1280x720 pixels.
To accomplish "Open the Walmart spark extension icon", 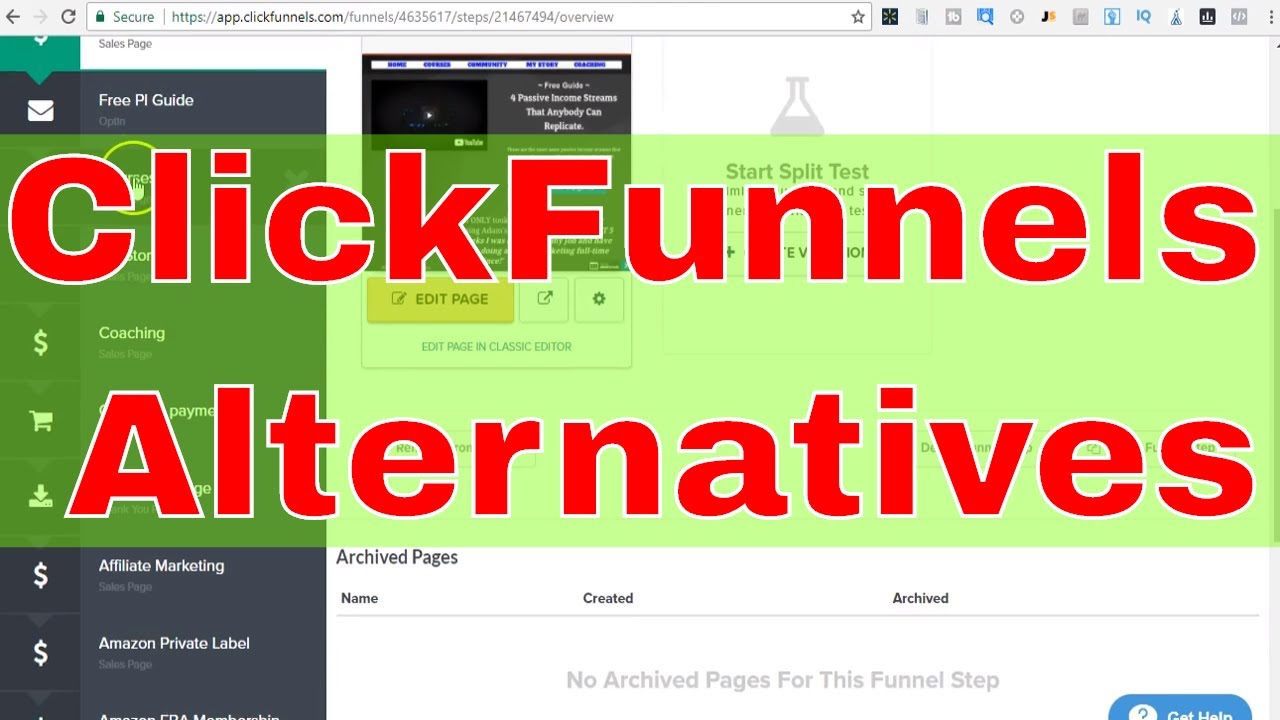I will point(890,17).
